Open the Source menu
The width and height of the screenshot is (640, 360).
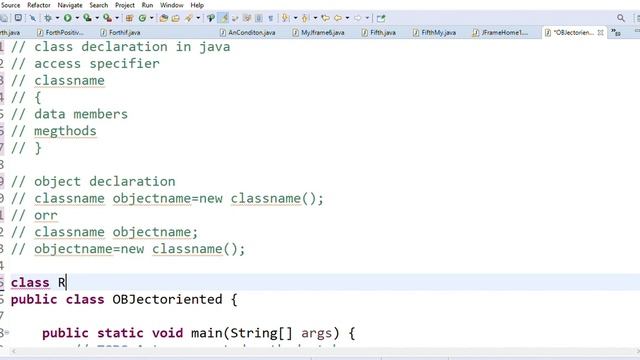pyautogui.click(x=11, y=5)
